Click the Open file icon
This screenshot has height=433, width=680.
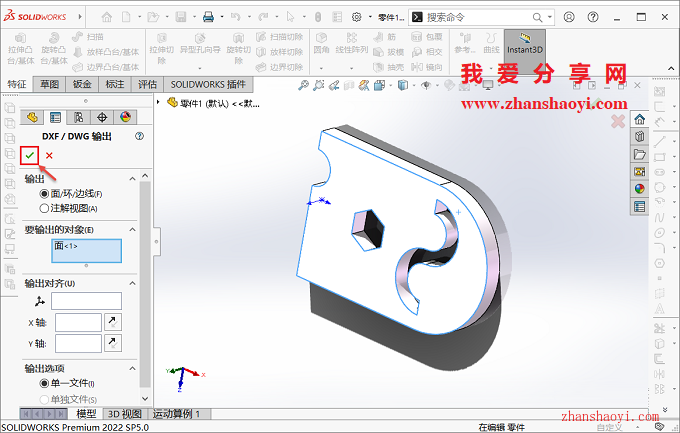point(153,17)
